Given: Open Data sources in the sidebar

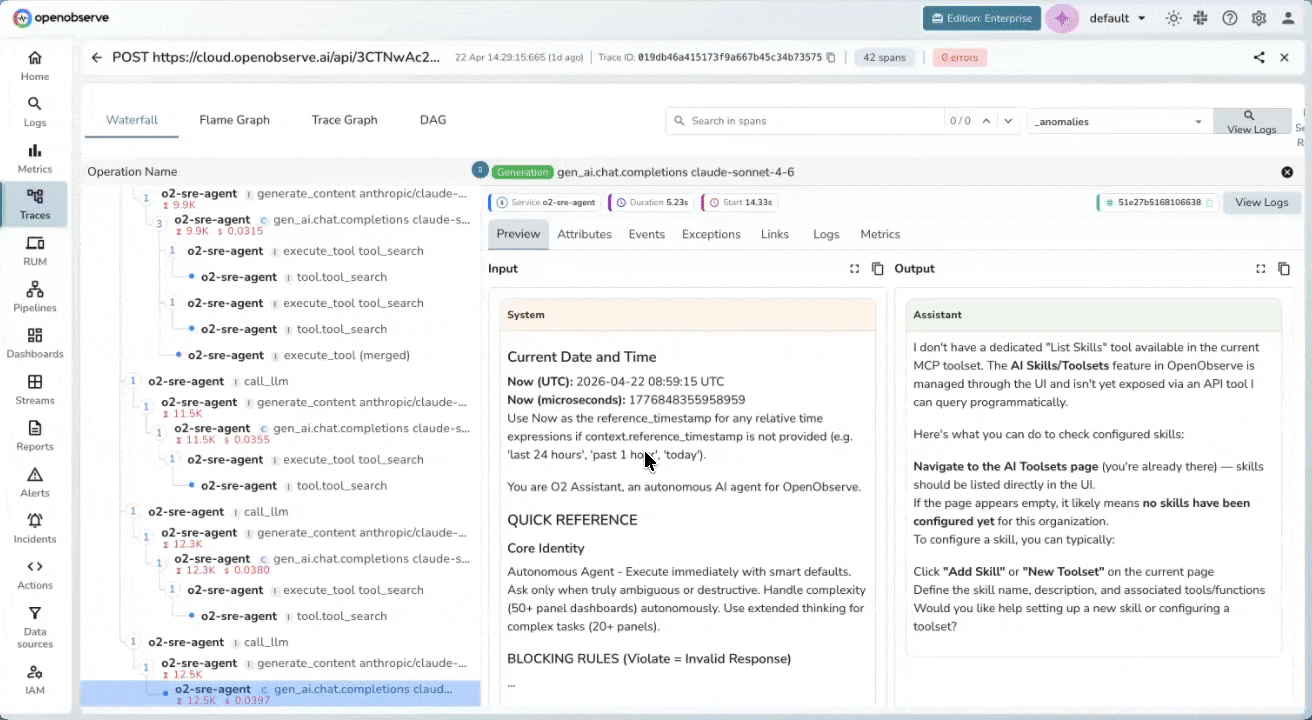Looking at the screenshot, I should [x=35, y=626].
